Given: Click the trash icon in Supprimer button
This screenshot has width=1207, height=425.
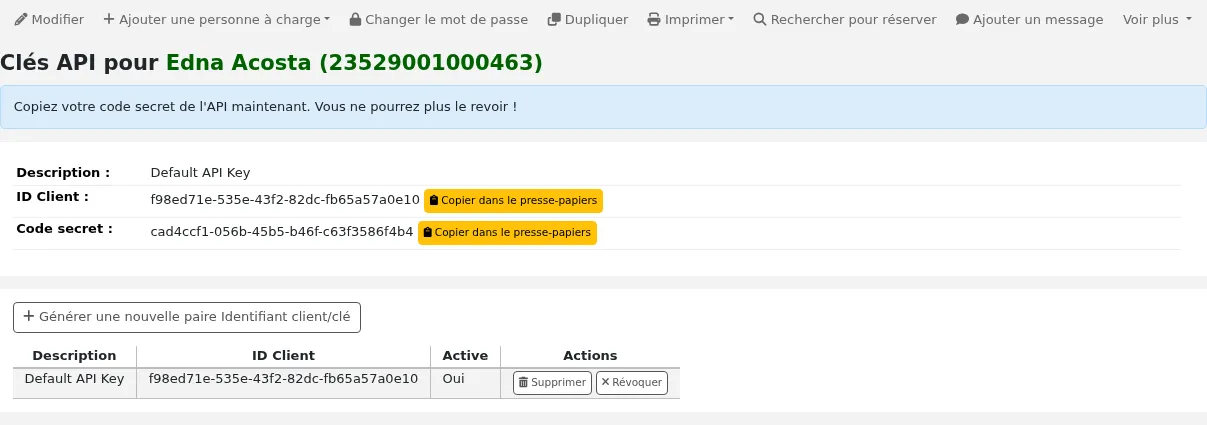Looking at the screenshot, I should [x=523, y=382].
